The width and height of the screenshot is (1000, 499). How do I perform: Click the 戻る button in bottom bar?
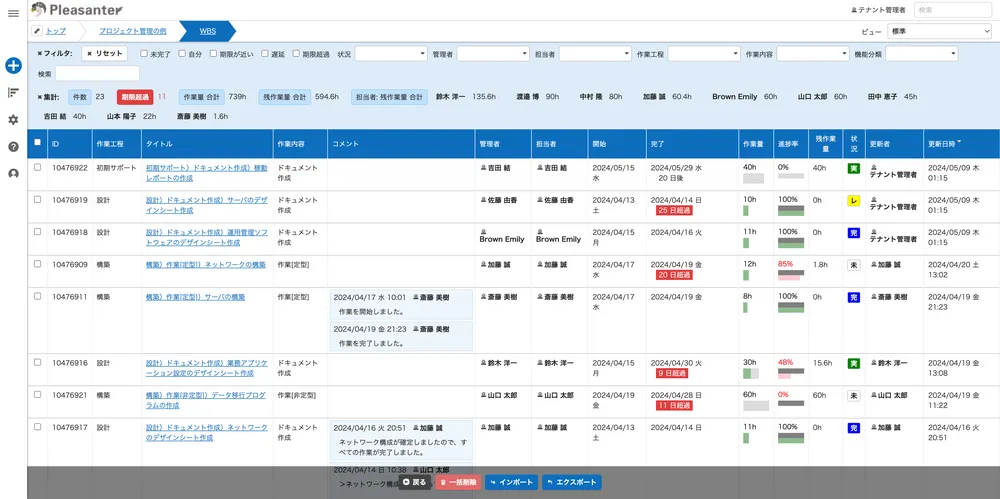415,482
